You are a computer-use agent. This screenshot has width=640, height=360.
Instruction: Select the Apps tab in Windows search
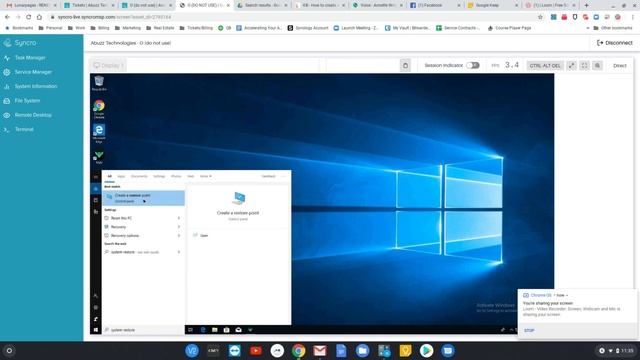(x=121, y=176)
